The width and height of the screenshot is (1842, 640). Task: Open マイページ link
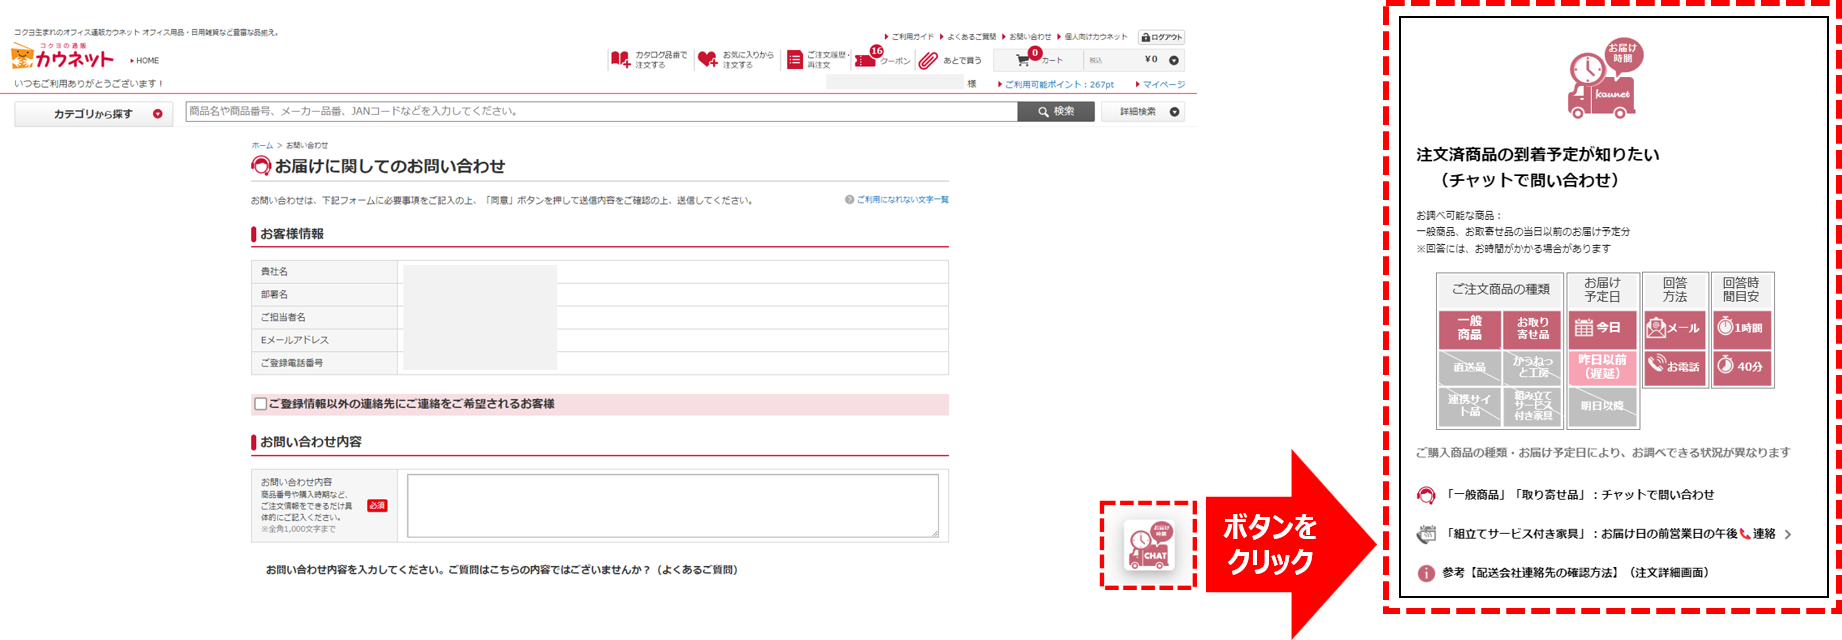point(1162,85)
